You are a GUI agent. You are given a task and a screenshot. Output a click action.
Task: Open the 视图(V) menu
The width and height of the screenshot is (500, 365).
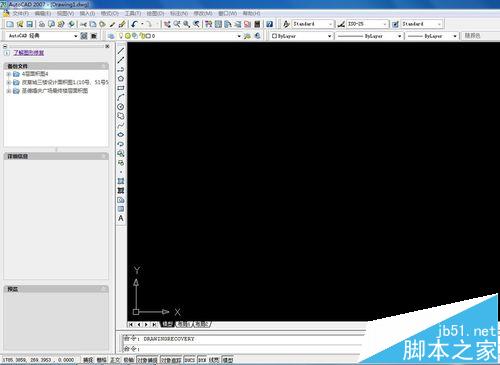tap(65, 13)
